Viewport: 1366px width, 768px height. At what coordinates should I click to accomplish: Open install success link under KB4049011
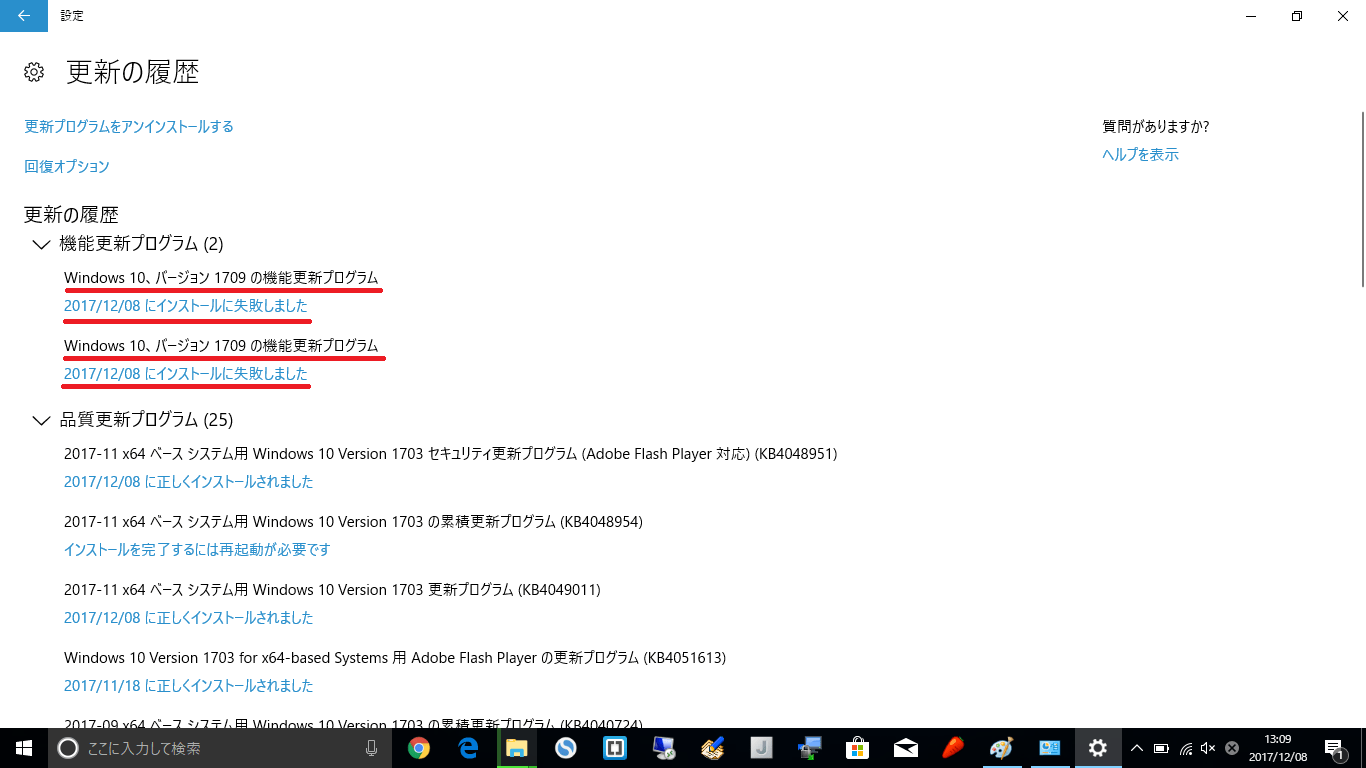pos(189,618)
